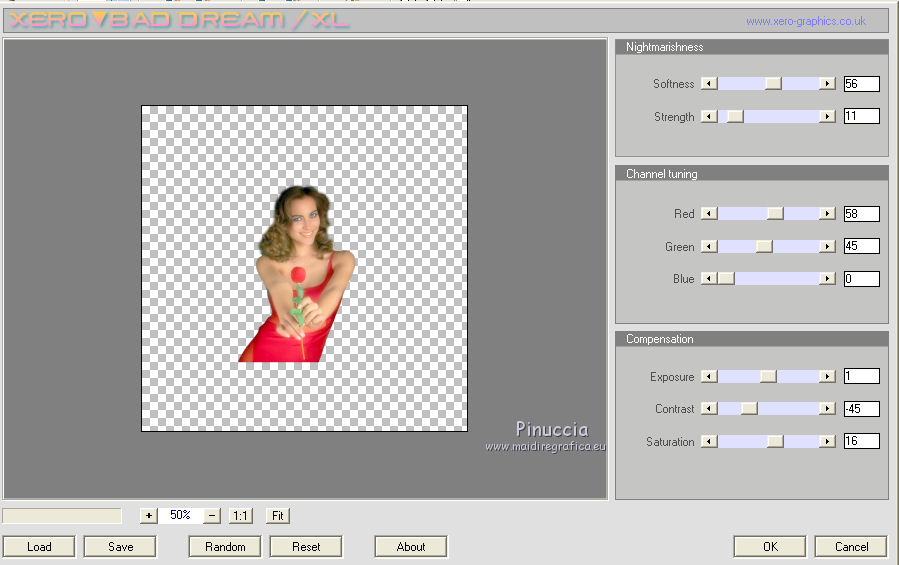This screenshot has height=565, width=899.
Task: Click Strength slider right arrow
Action: click(827, 116)
